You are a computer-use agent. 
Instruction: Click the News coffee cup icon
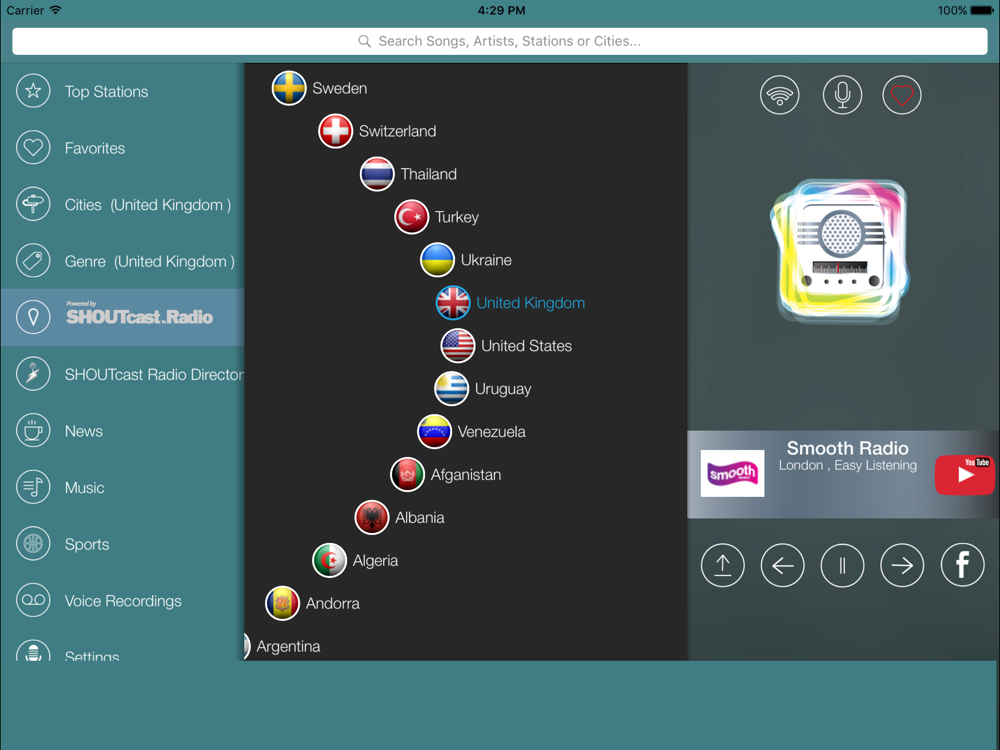[x=33, y=431]
